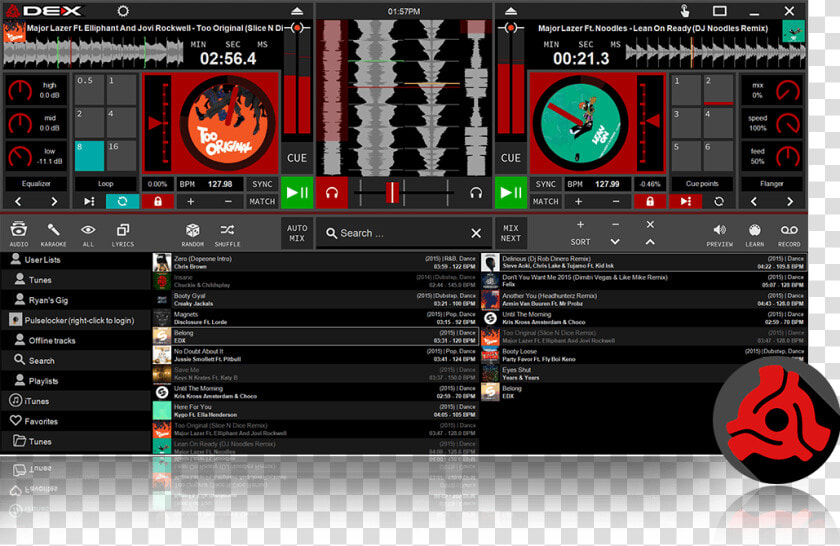Clear the search field

[476, 233]
